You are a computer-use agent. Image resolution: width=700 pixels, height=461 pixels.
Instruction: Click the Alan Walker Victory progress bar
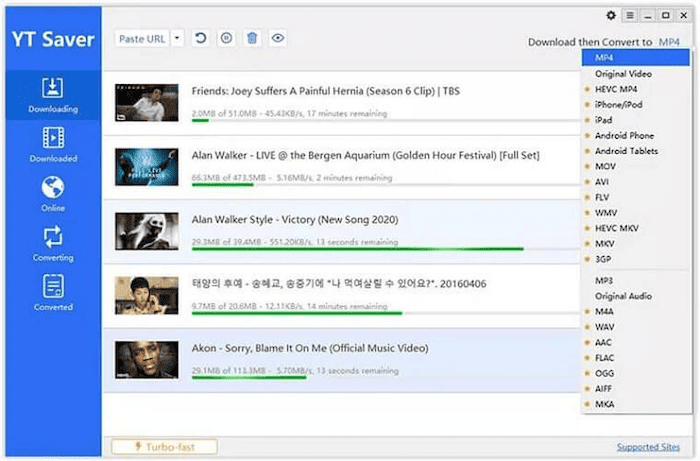(x=386, y=249)
